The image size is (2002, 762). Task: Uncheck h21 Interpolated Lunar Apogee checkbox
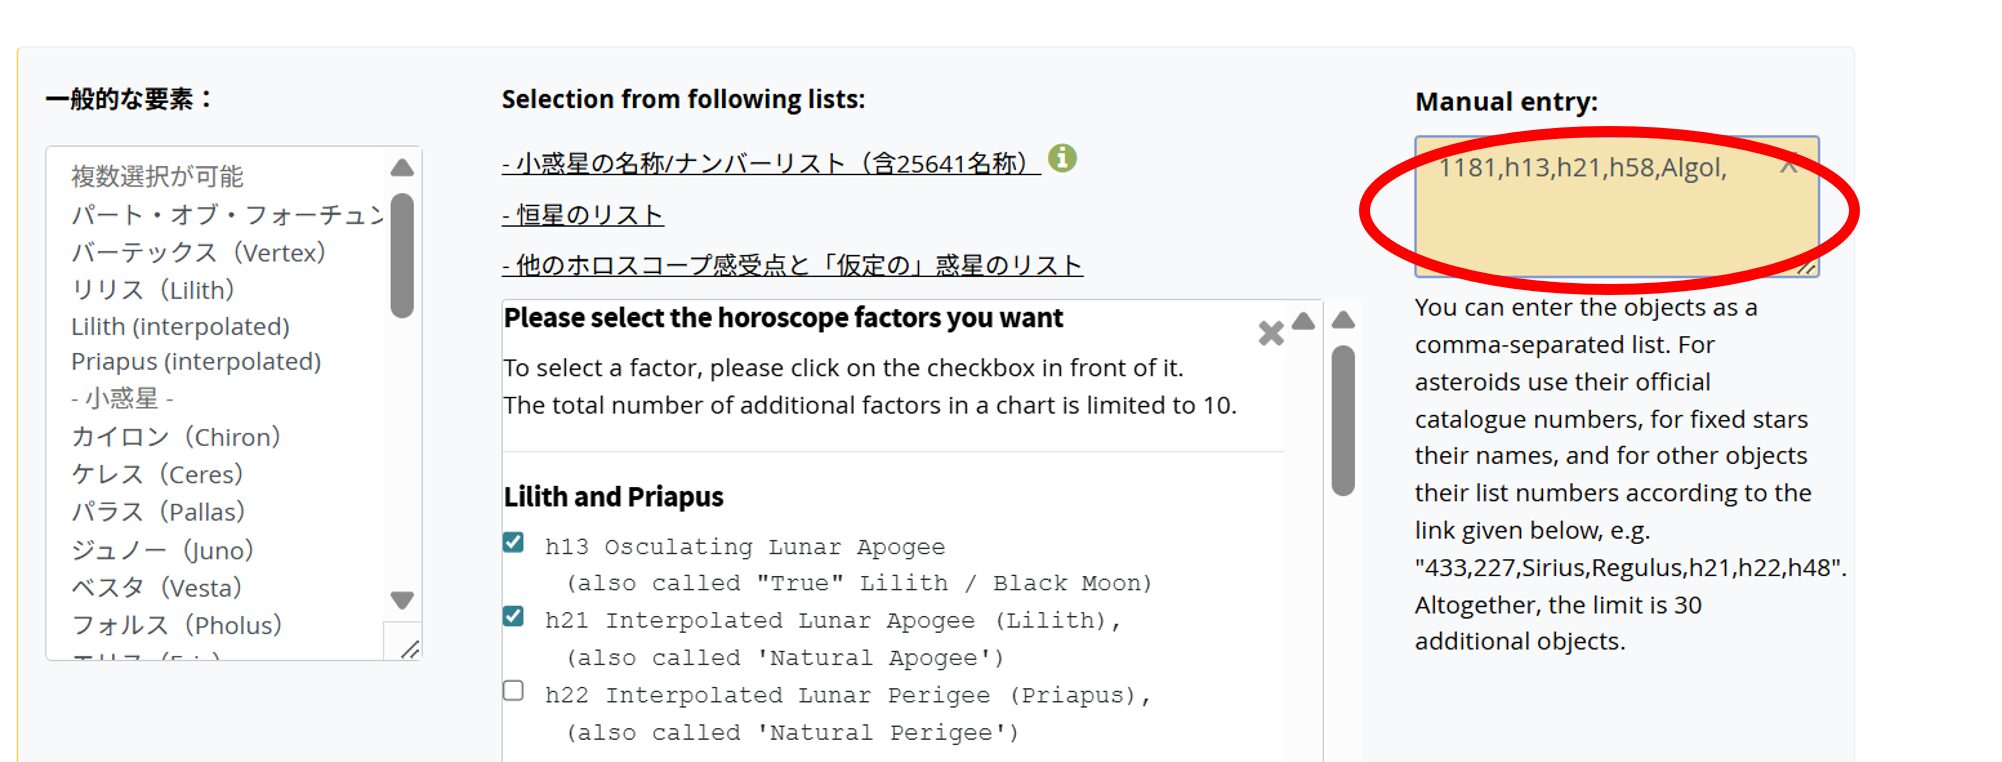514,617
